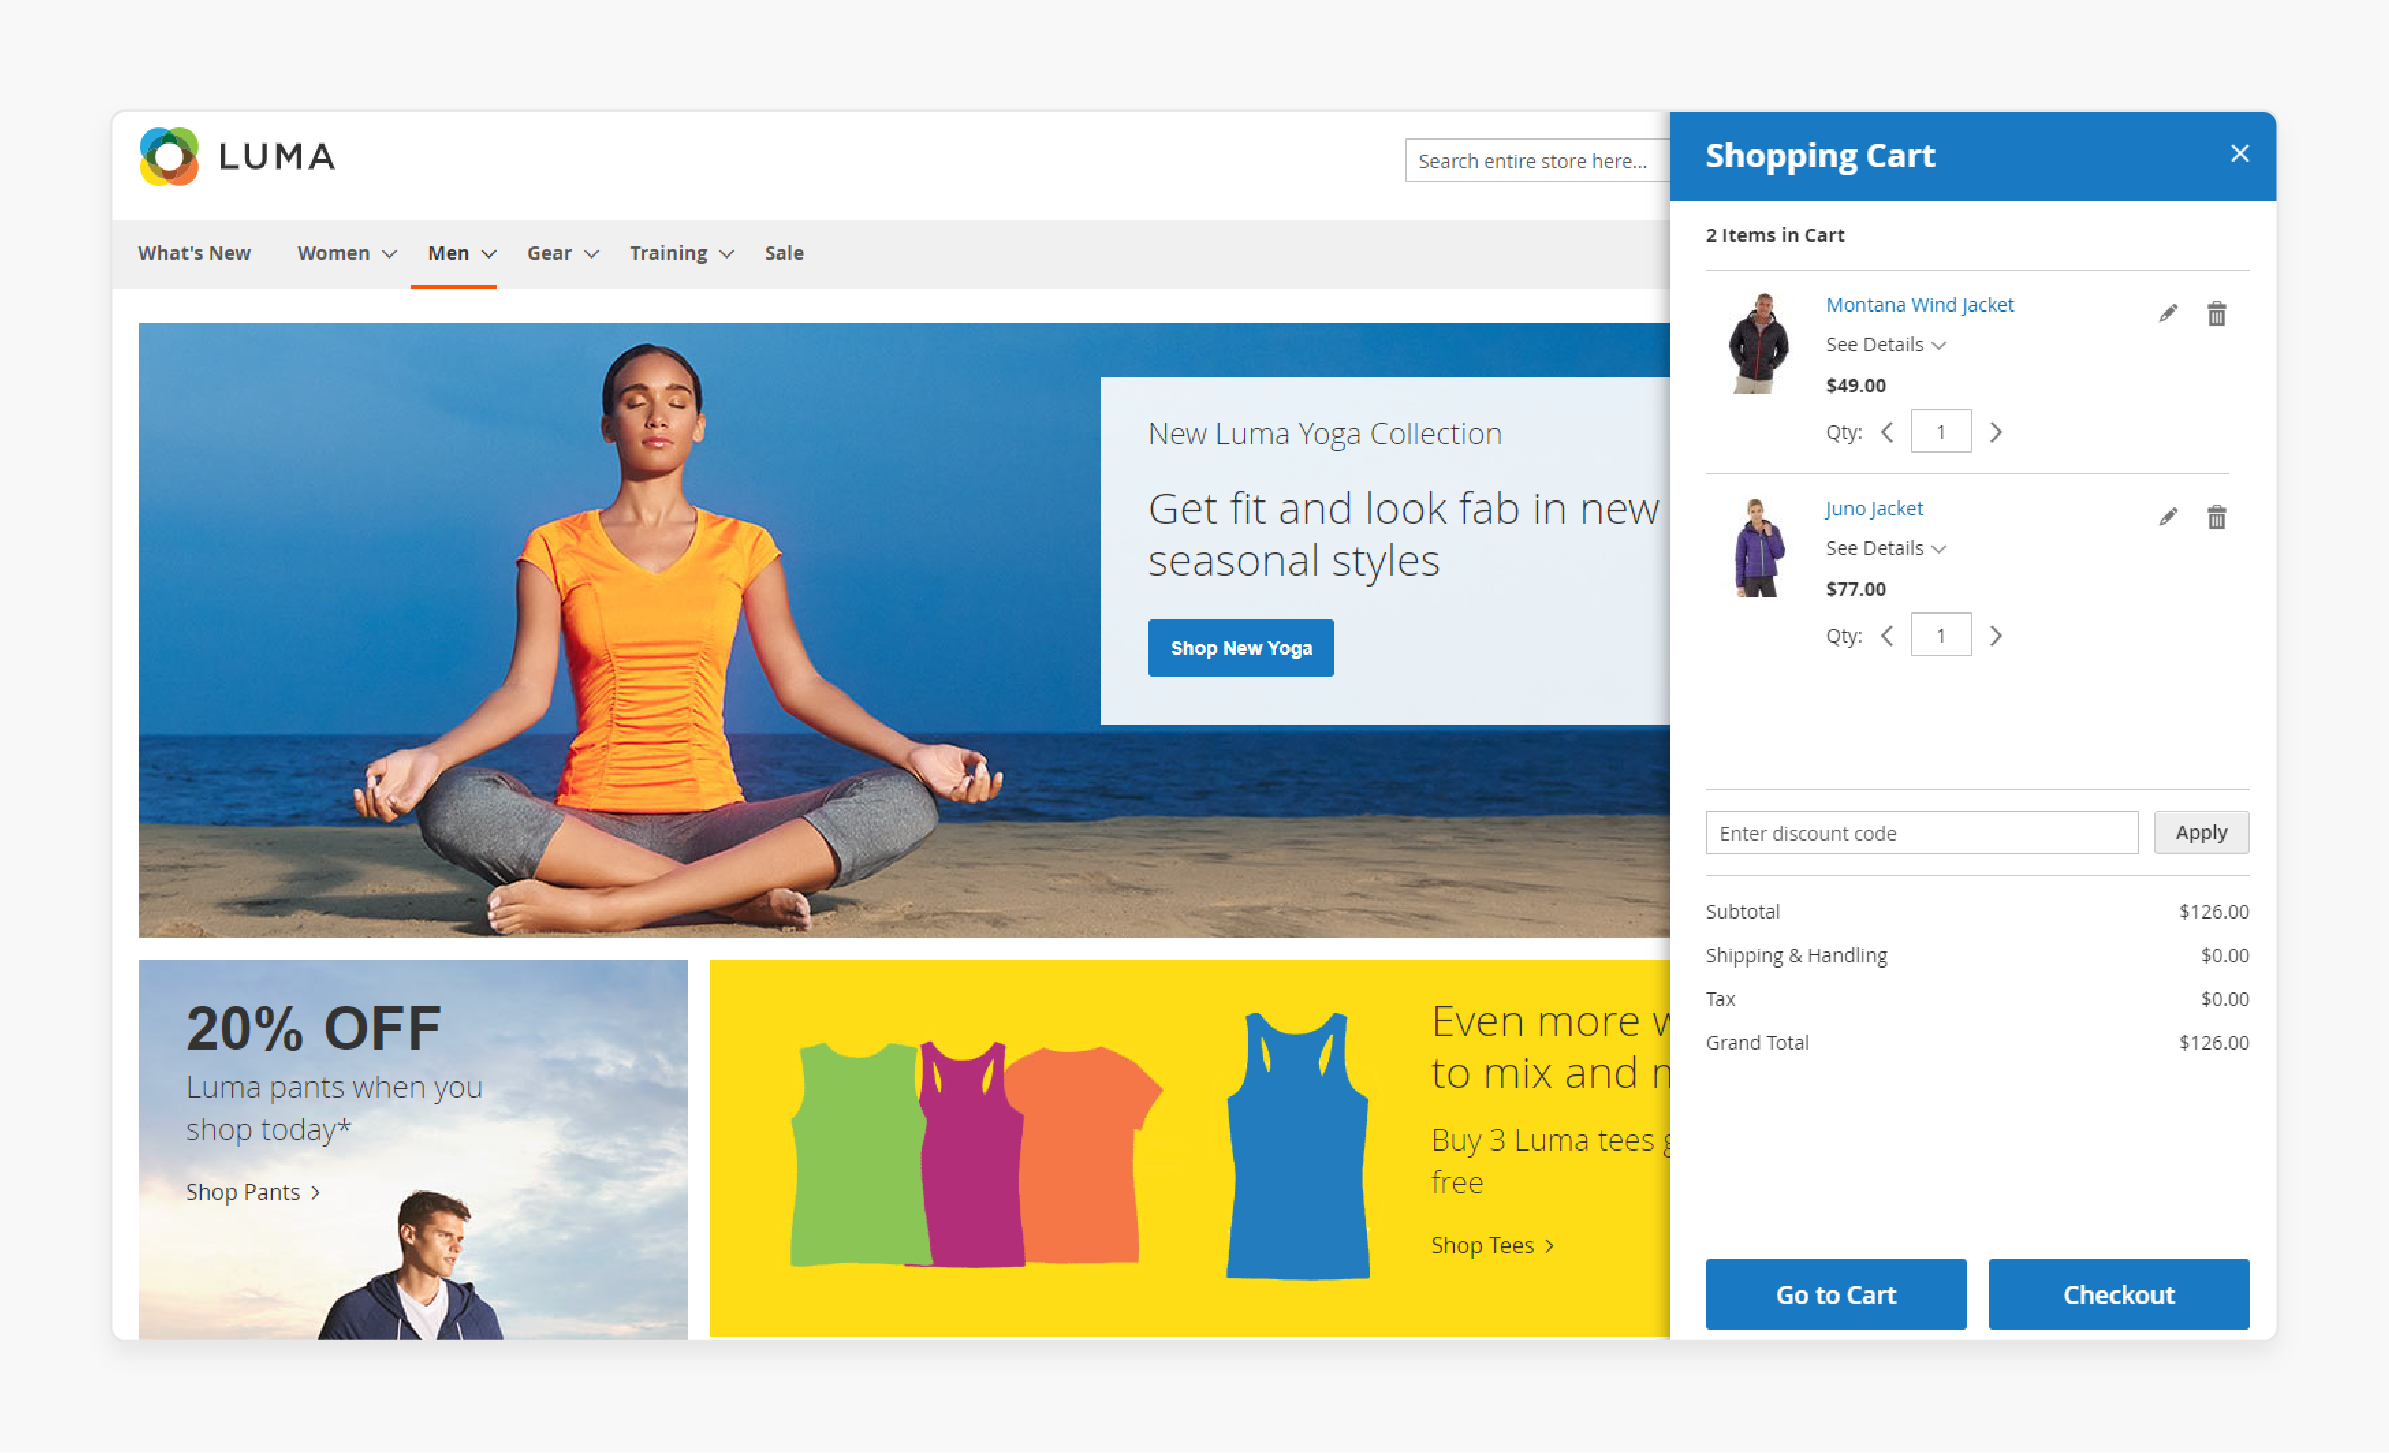
Task: Open the Men menu dropdown
Action: pos(461,254)
